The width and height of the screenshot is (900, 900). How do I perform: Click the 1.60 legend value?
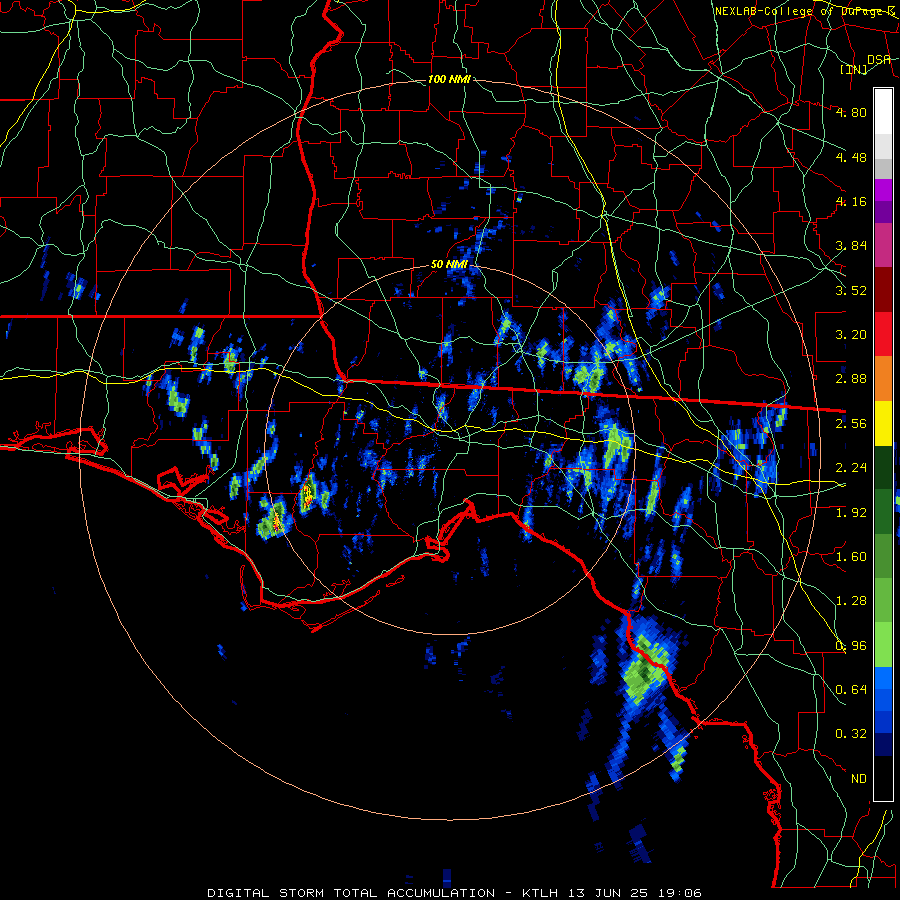tap(851, 557)
